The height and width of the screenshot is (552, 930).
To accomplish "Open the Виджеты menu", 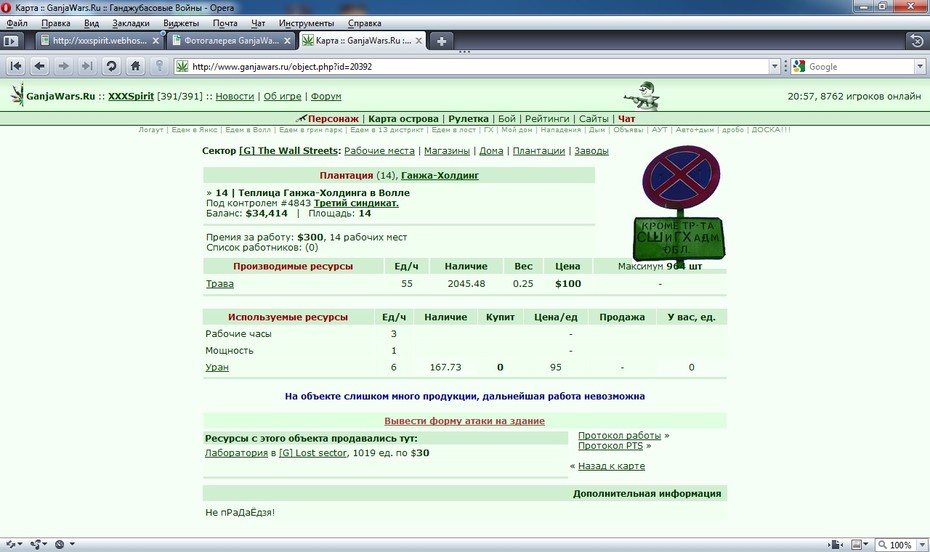I will pyautogui.click(x=181, y=23).
